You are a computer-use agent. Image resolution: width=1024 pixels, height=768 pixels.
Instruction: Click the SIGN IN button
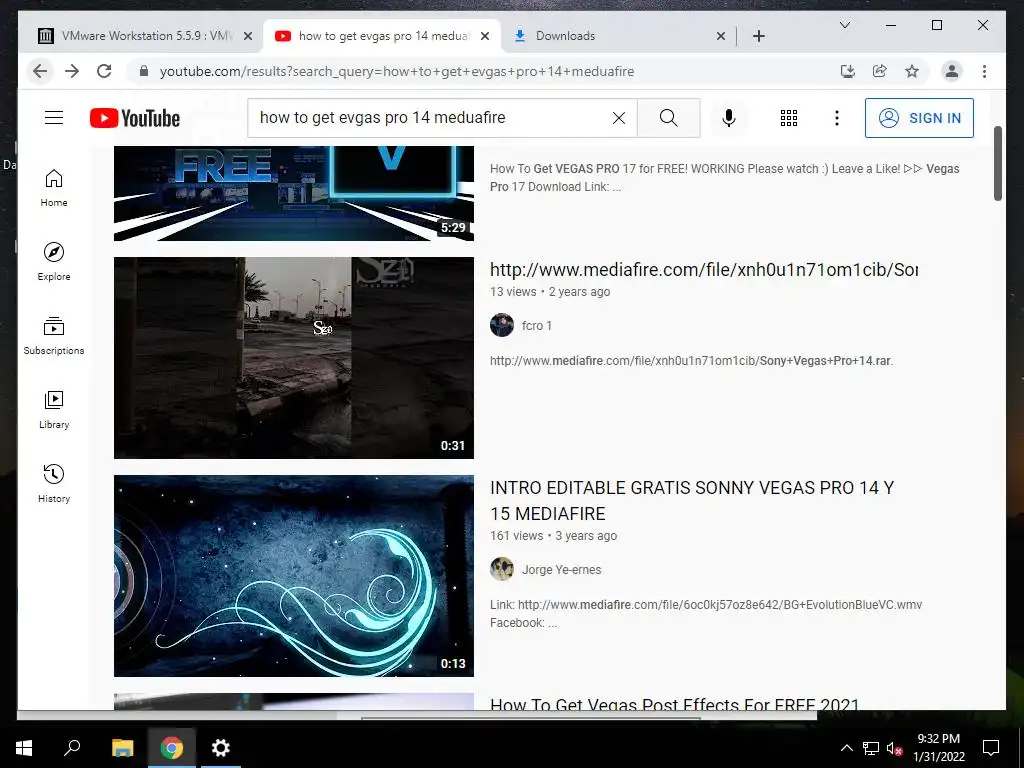(x=919, y=118)
